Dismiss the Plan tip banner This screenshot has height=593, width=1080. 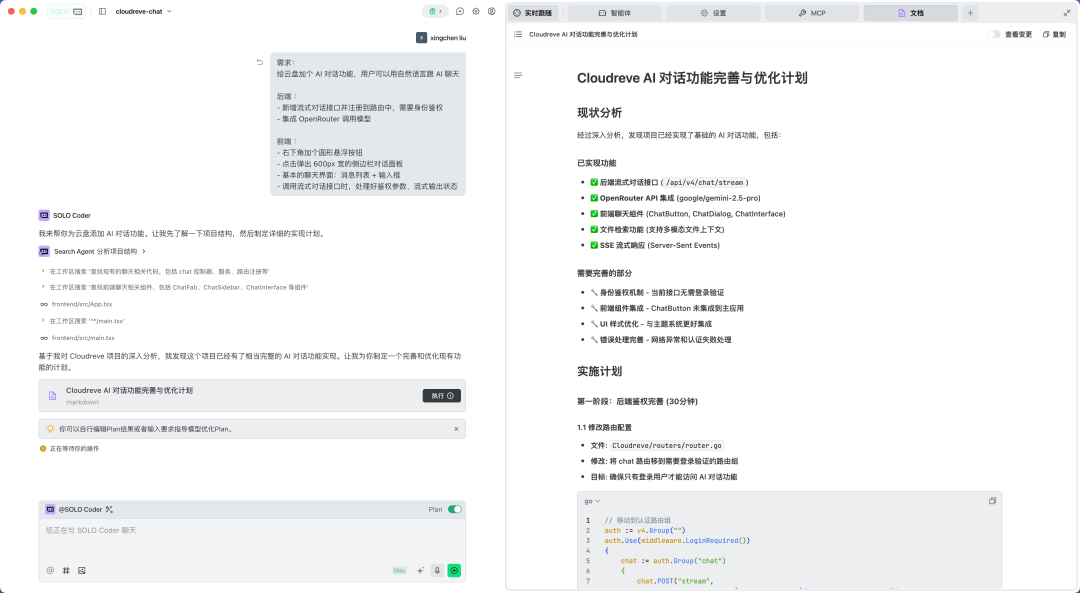(456, 429)
